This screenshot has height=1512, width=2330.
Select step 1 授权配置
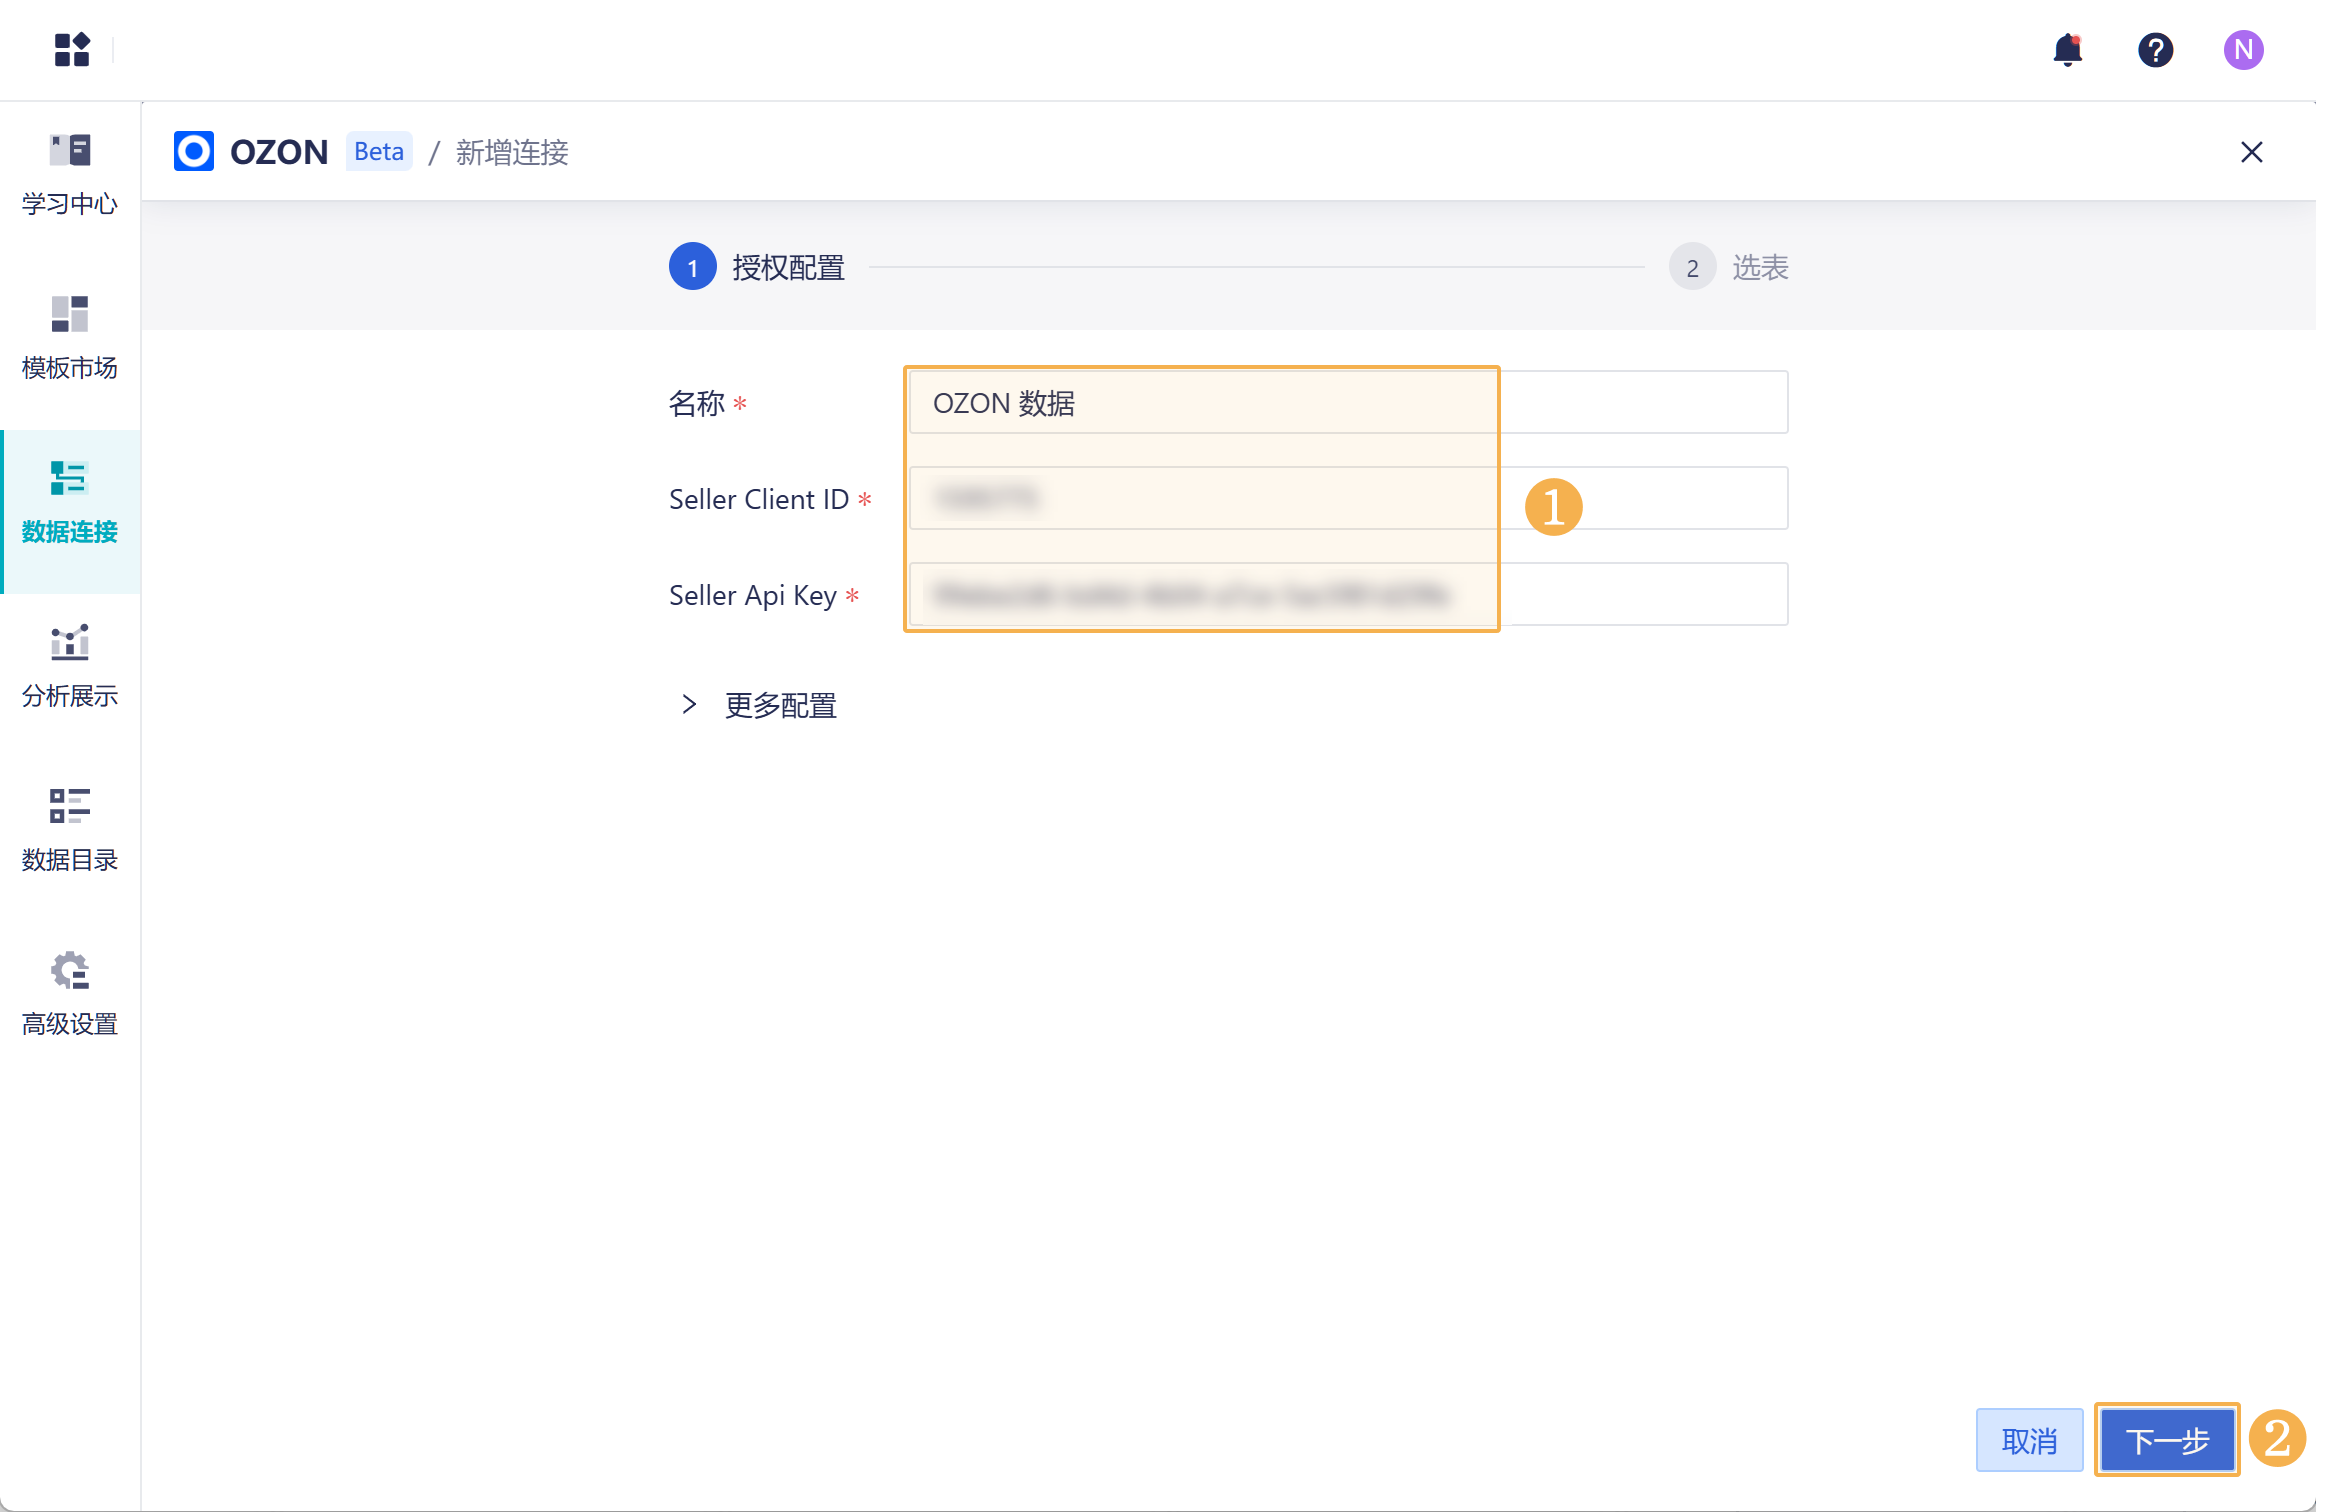tap(757, 267)
